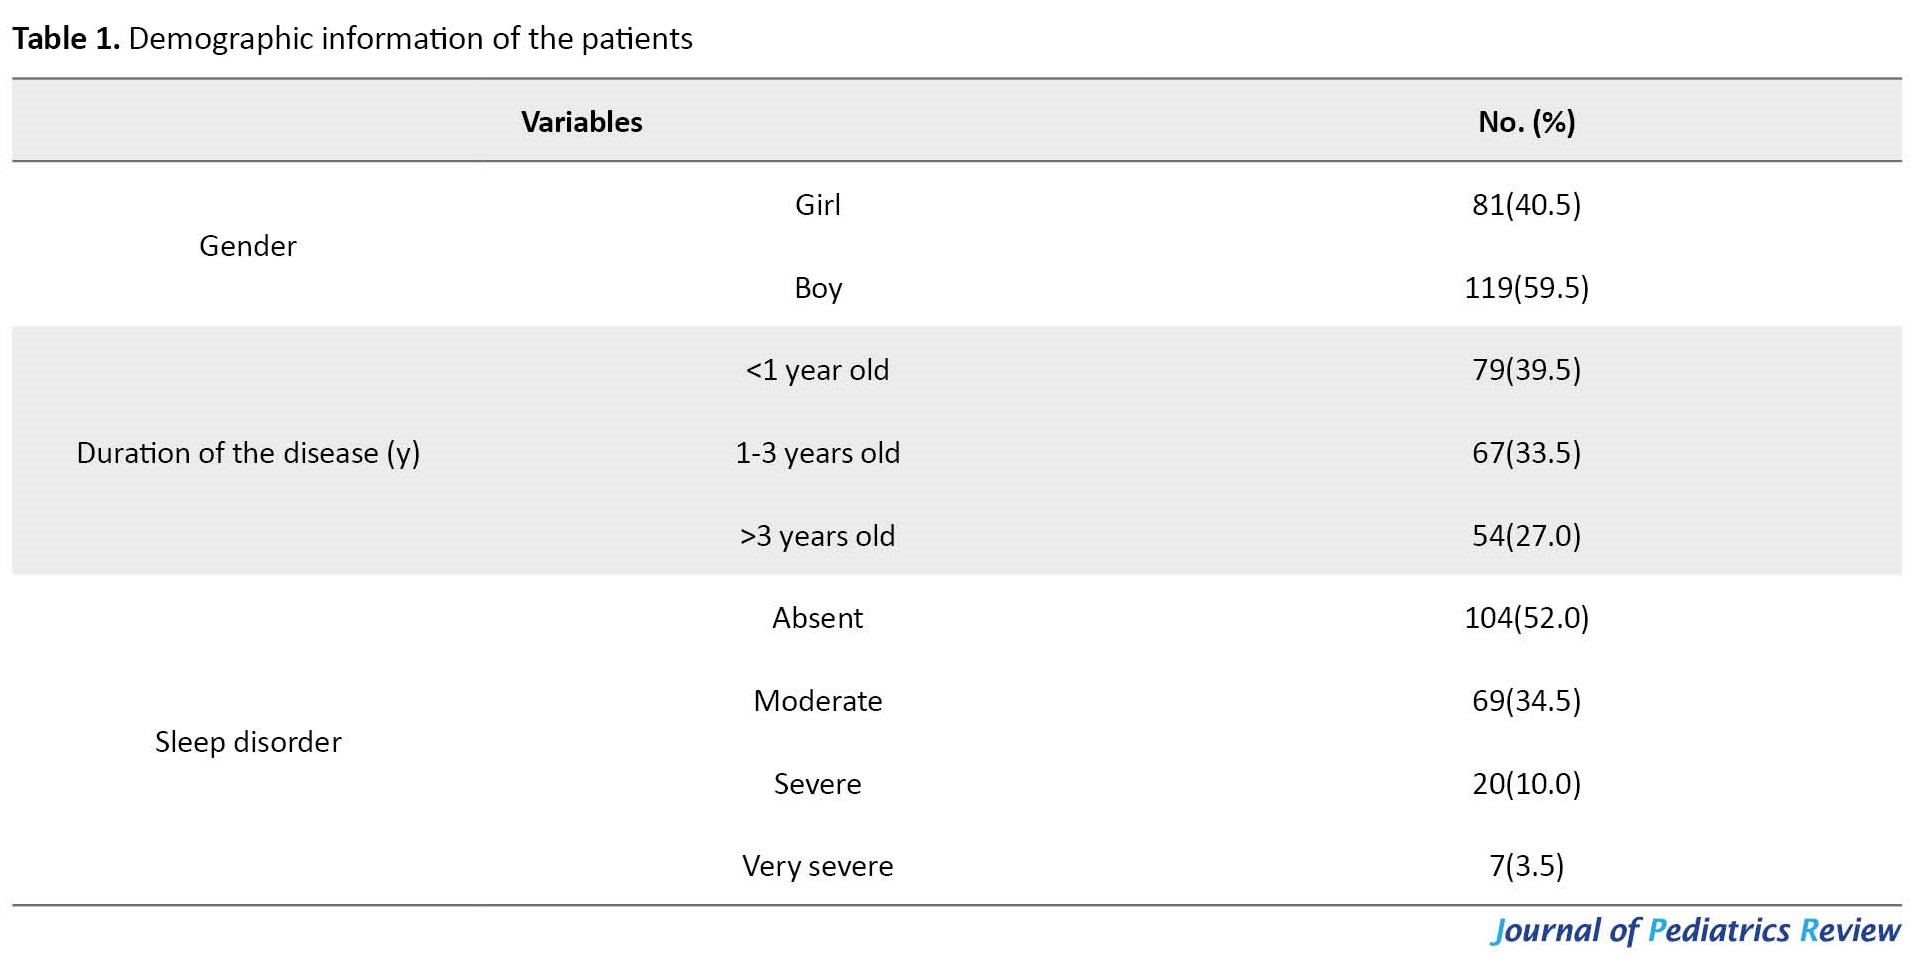Viewport: 1913px width, 963px height.
Task: Click the Moderate category cell
Action: [818, 701]
